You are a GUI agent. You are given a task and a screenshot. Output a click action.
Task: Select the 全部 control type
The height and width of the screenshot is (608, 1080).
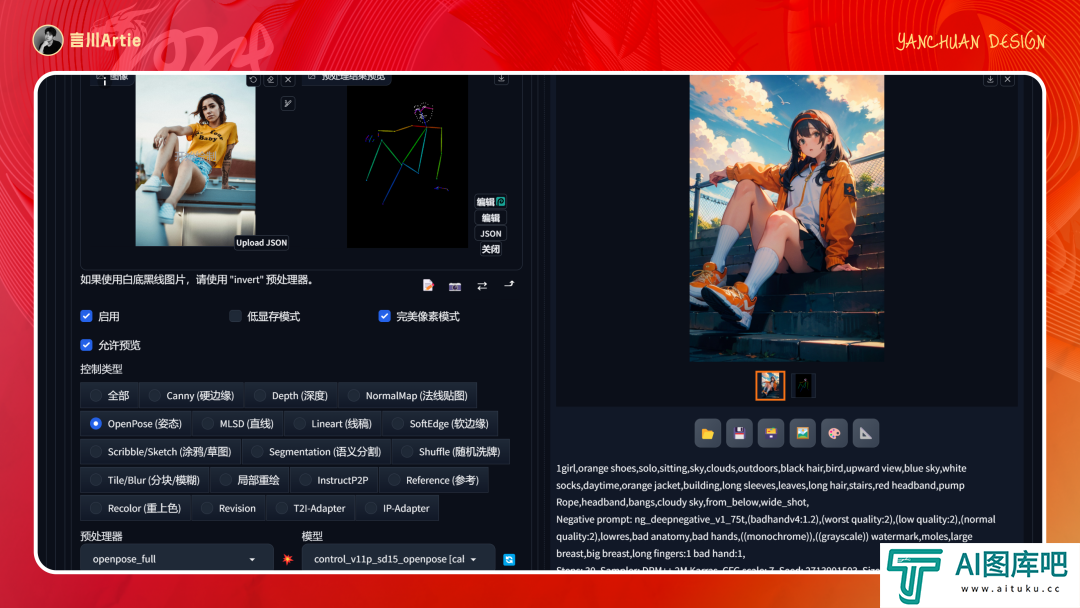(x=109, y=395)
